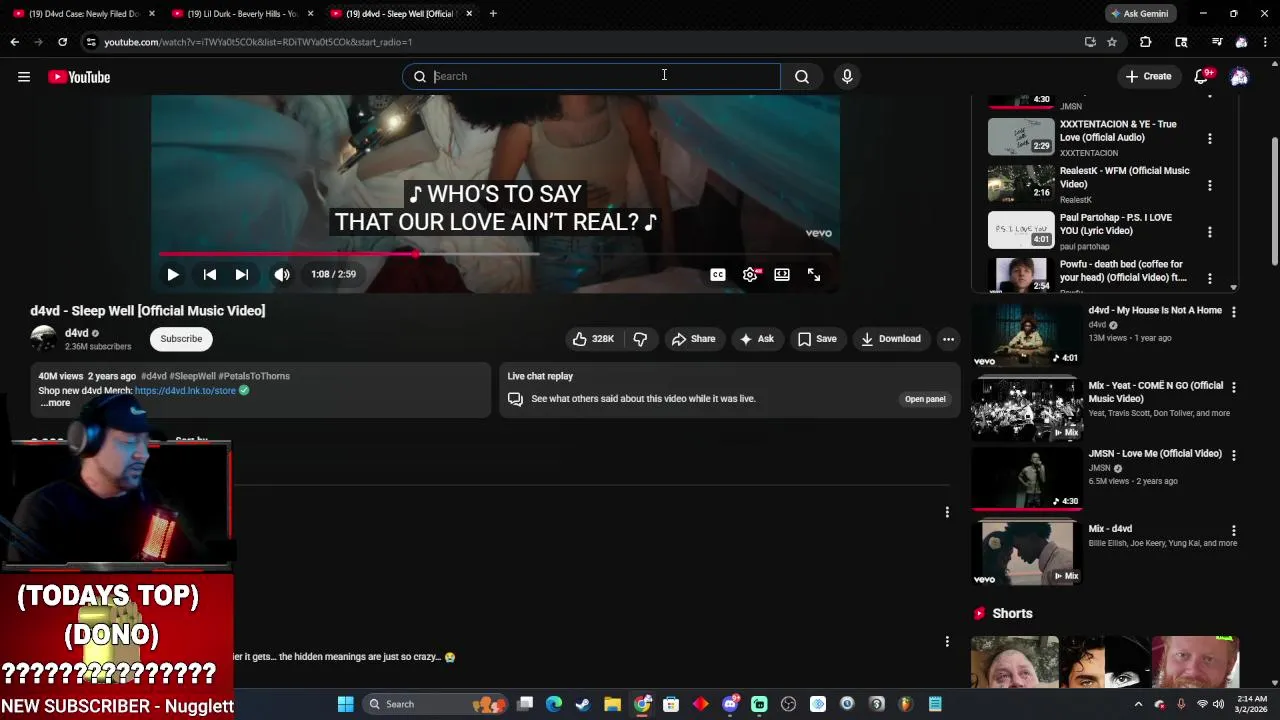Viewport: 1280px width, 720px height.
Task: Click the #SleepWell hashtag
Action: [192, 376]
